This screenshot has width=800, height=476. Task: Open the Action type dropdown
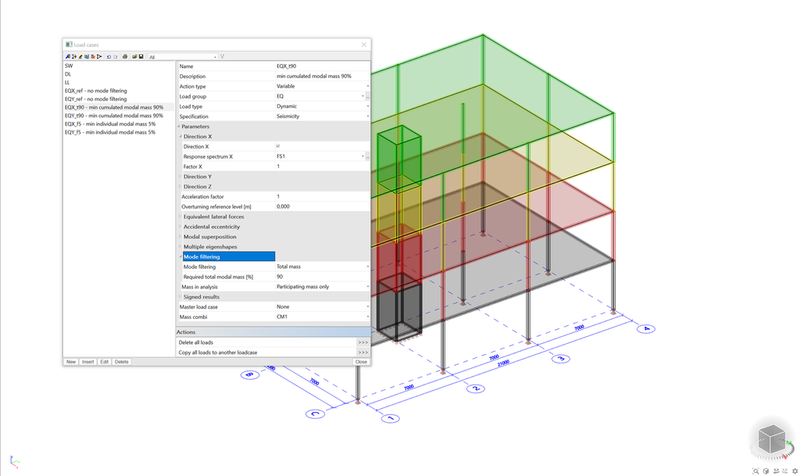point(367,86)
